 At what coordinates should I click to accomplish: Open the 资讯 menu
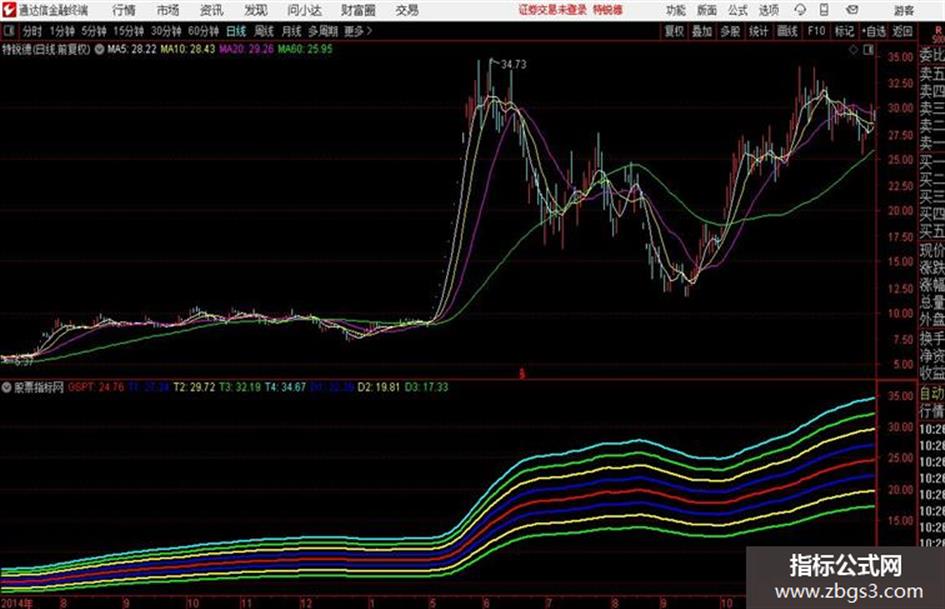tap(212, 10)
